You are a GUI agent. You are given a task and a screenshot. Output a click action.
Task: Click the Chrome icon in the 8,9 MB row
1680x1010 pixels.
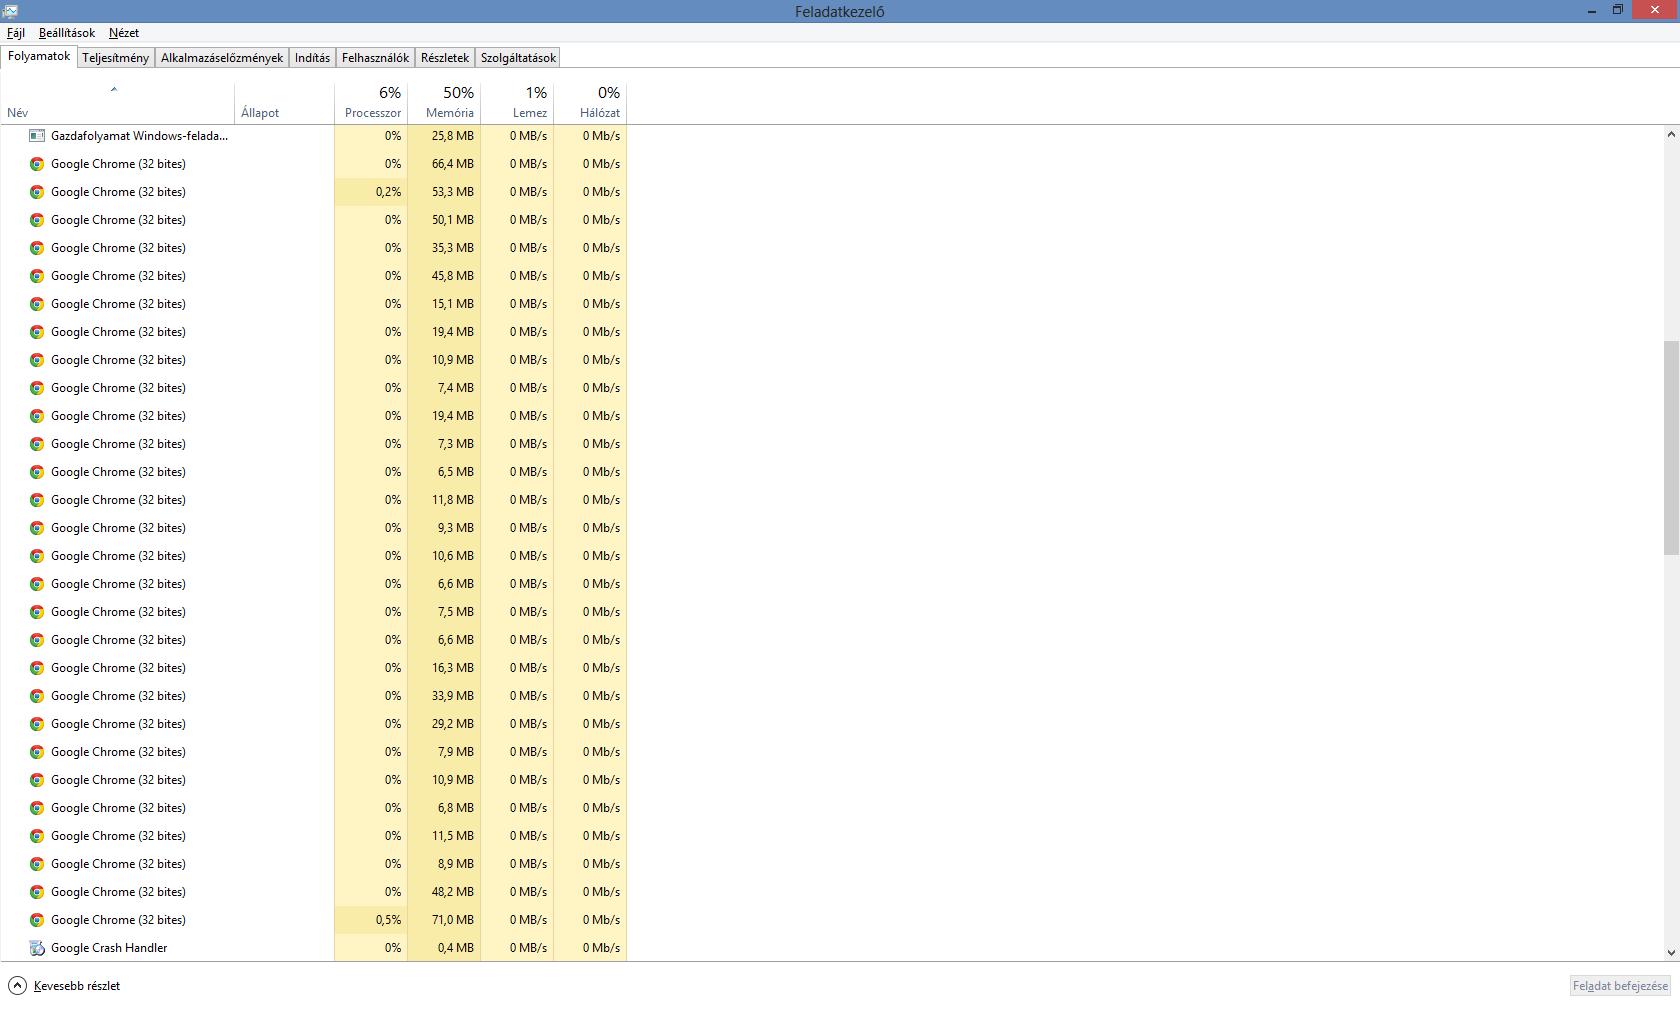click(x=37, y=864)
